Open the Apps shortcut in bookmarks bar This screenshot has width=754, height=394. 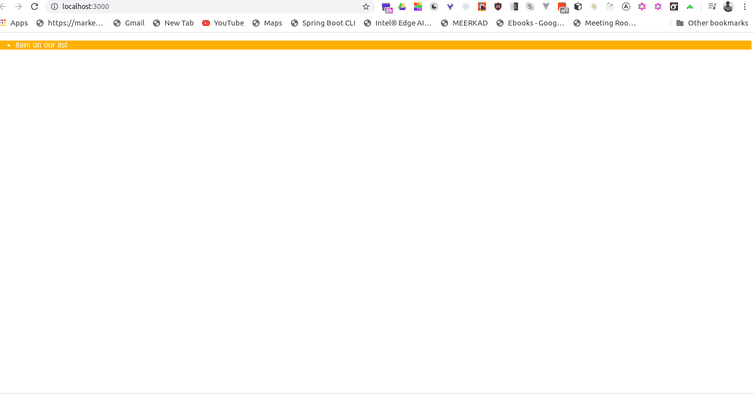14,23
